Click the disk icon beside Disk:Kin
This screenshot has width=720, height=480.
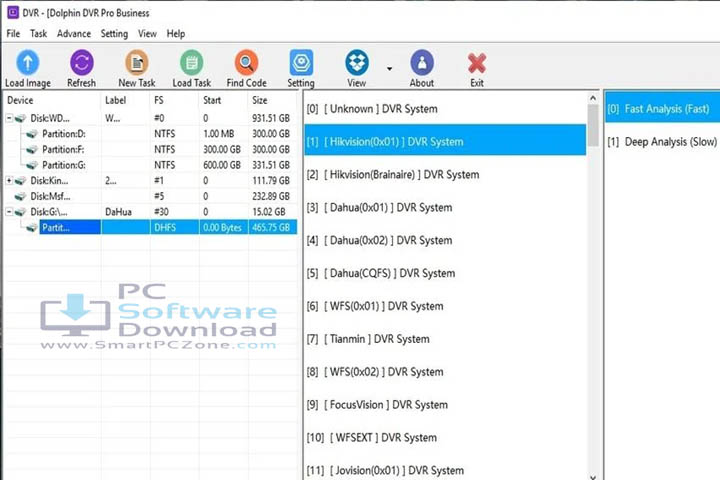click(x=21, y=181)
